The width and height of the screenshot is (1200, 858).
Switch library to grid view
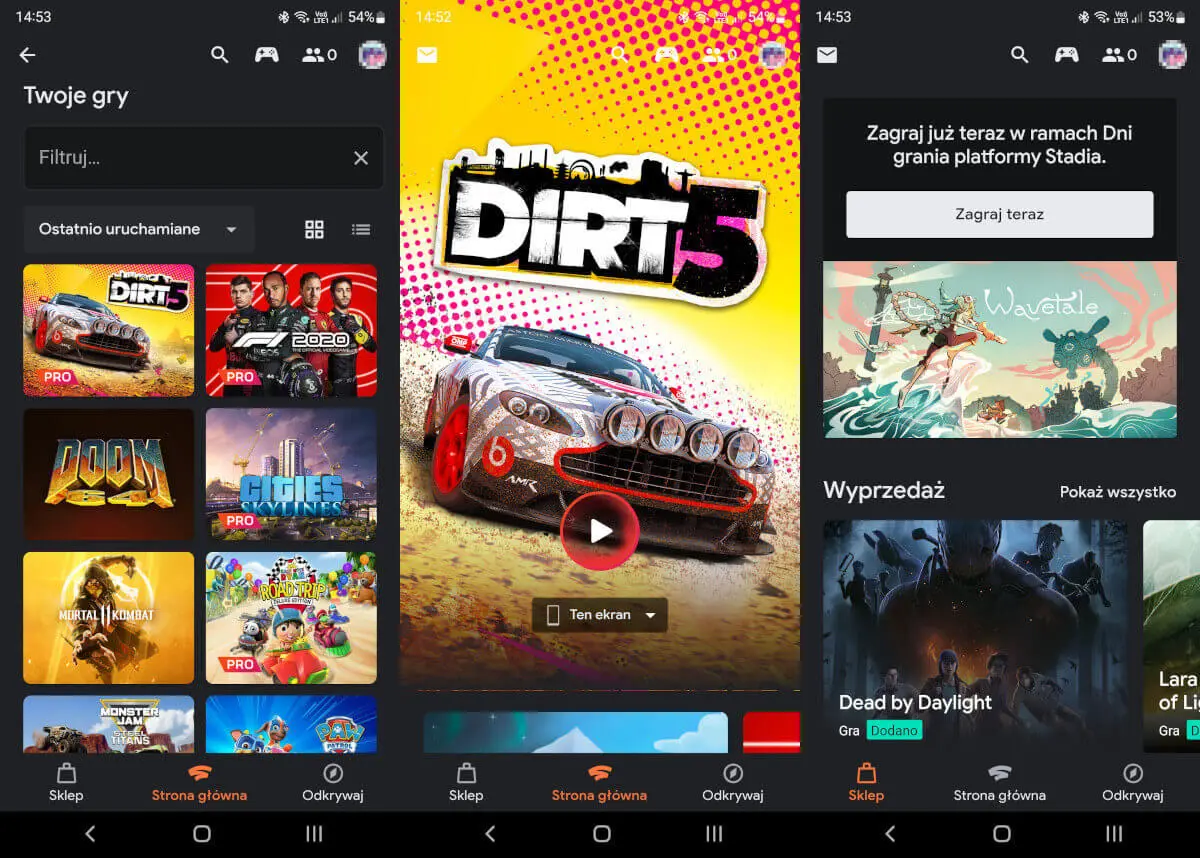pos(314,230)
